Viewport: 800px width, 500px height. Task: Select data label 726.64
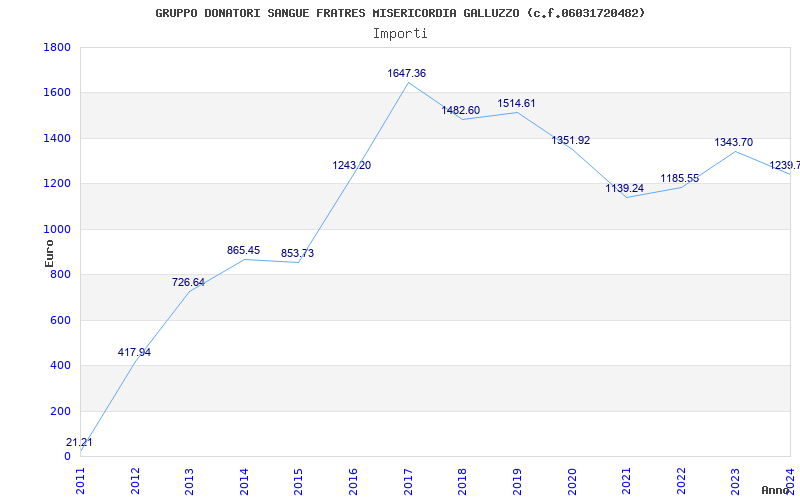tap(188, 282)
